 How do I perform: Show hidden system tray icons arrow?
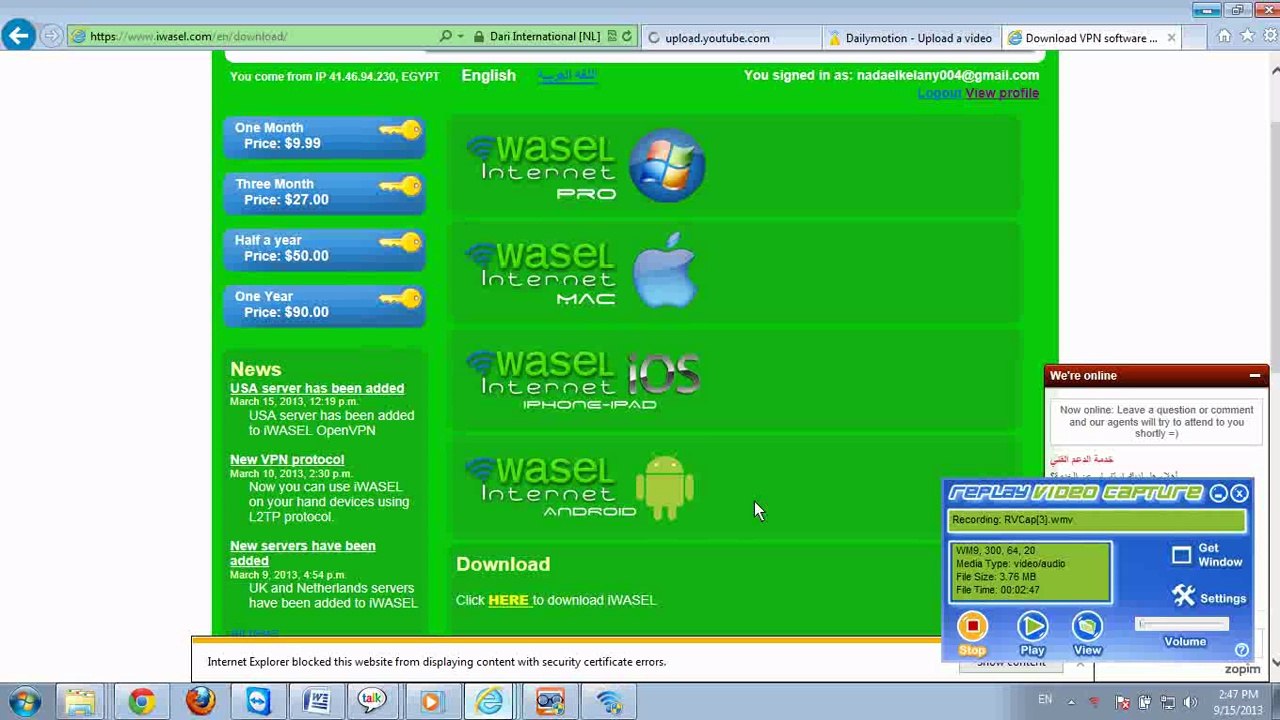1072,702
